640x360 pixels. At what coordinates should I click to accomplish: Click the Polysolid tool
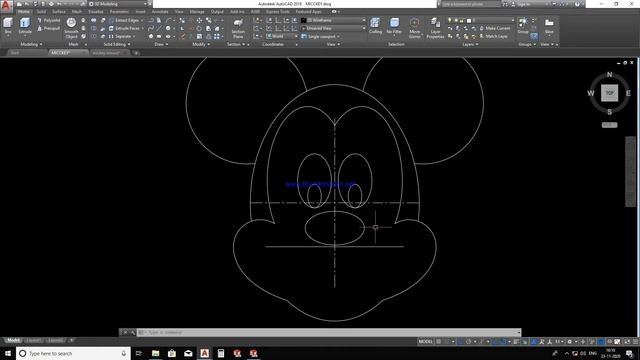[49, 20]
